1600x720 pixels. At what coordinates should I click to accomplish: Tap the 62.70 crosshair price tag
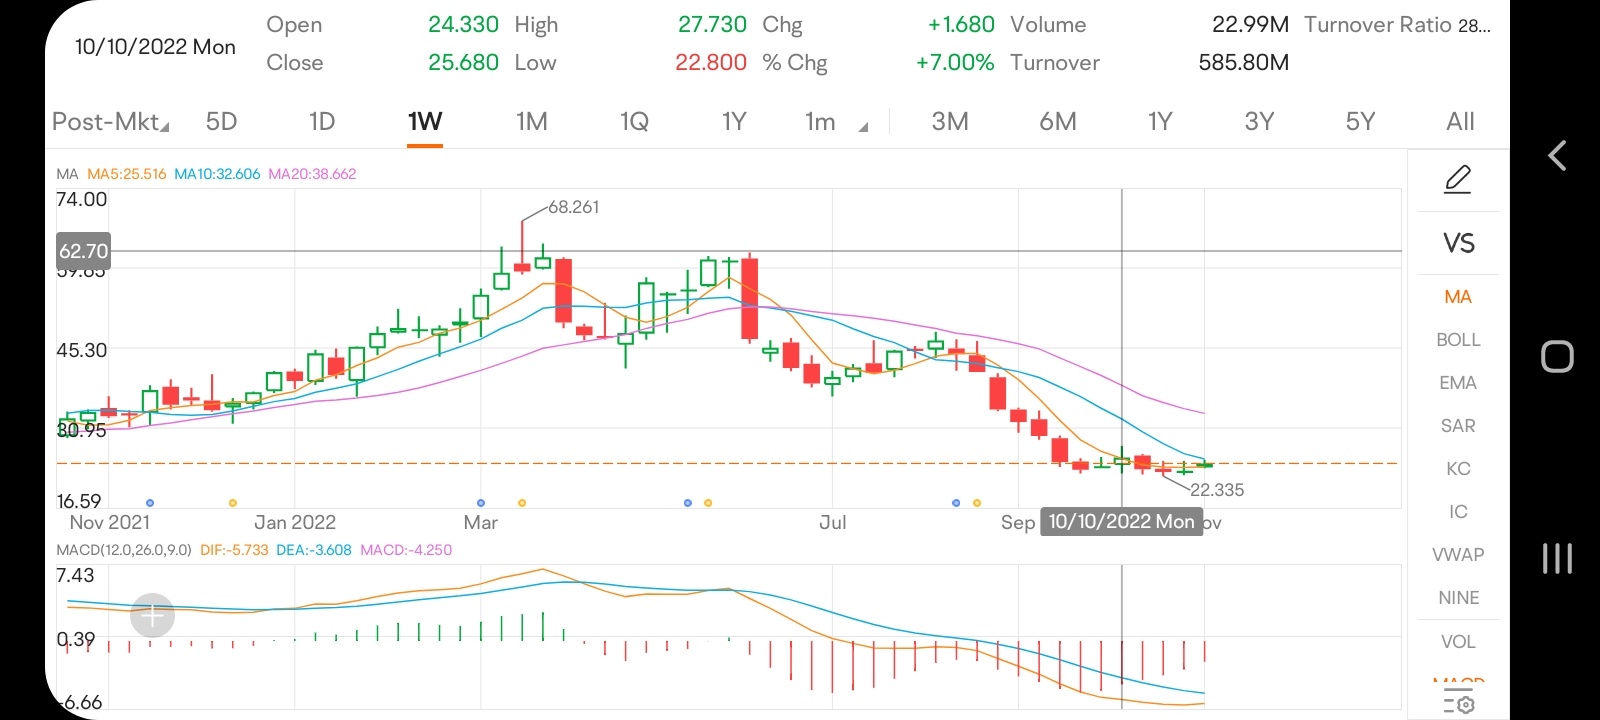[83, 251]
